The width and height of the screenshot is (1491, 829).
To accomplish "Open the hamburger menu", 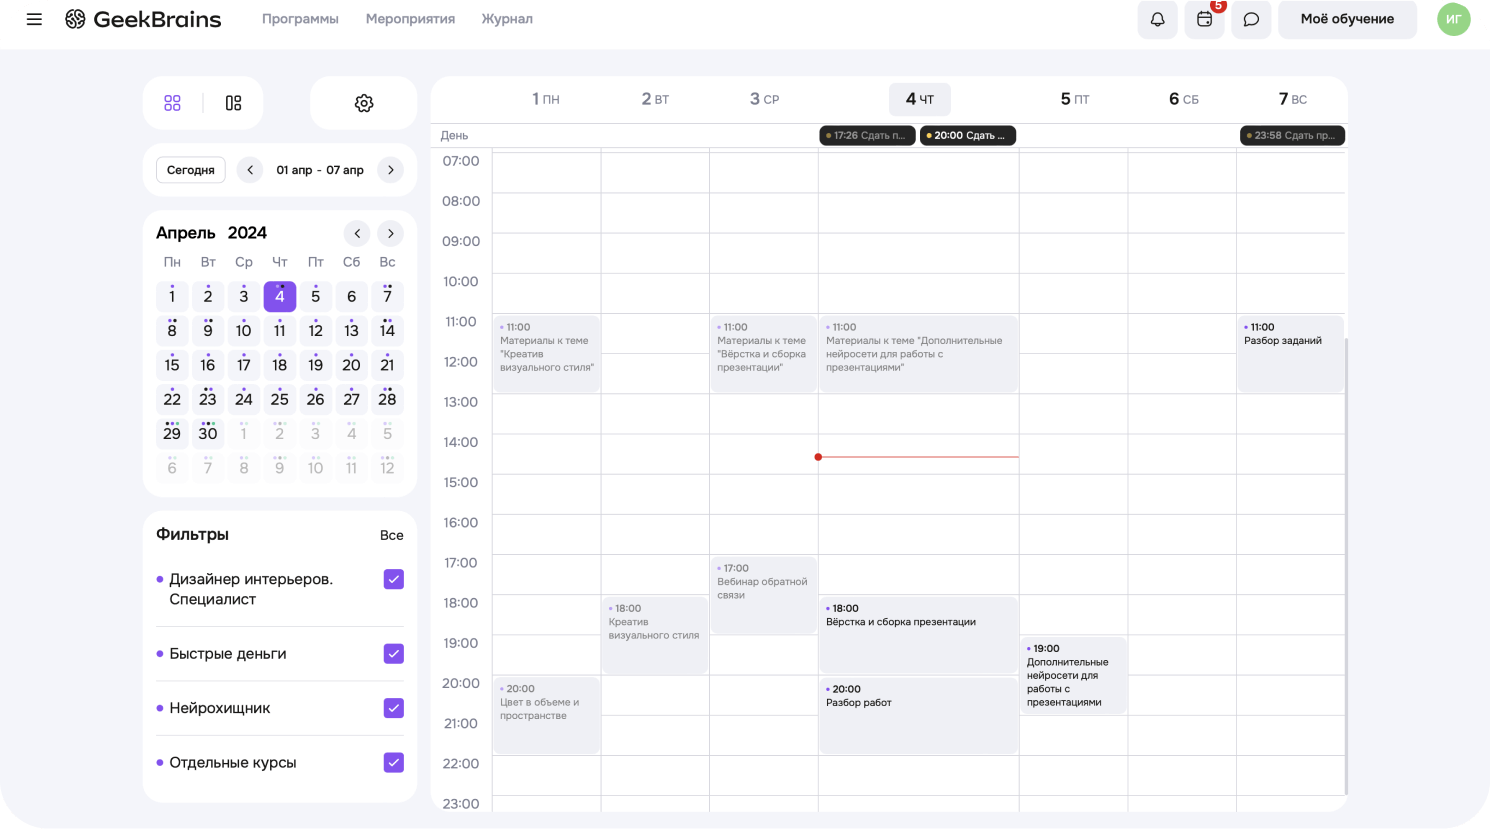I will click(x=34, y=19).
